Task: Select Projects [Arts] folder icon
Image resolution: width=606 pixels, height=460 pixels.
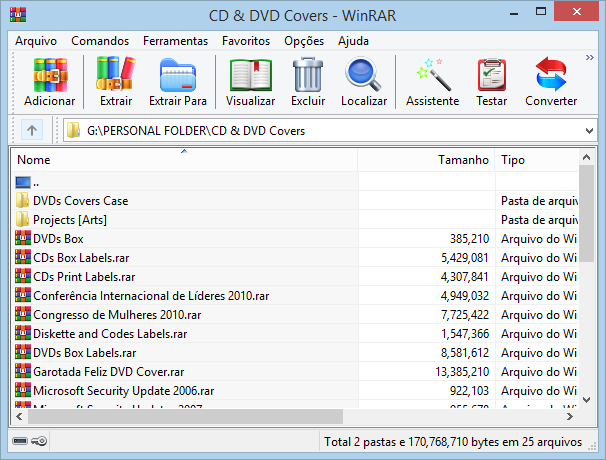Action: point(22,219)
